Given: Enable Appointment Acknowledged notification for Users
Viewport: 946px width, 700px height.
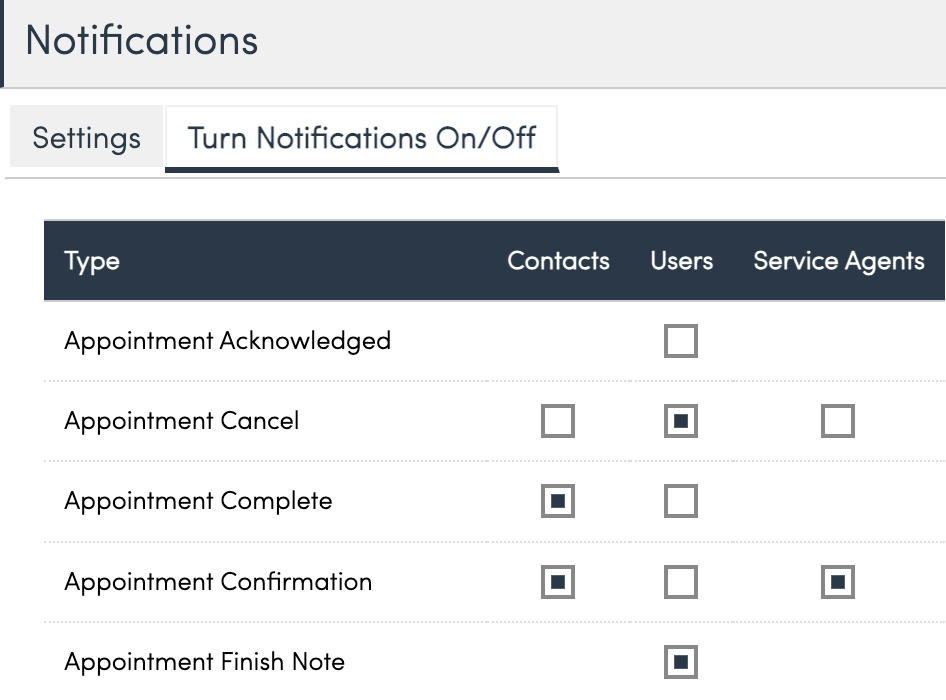Looking at the screenshot, I should pos(681,341).
